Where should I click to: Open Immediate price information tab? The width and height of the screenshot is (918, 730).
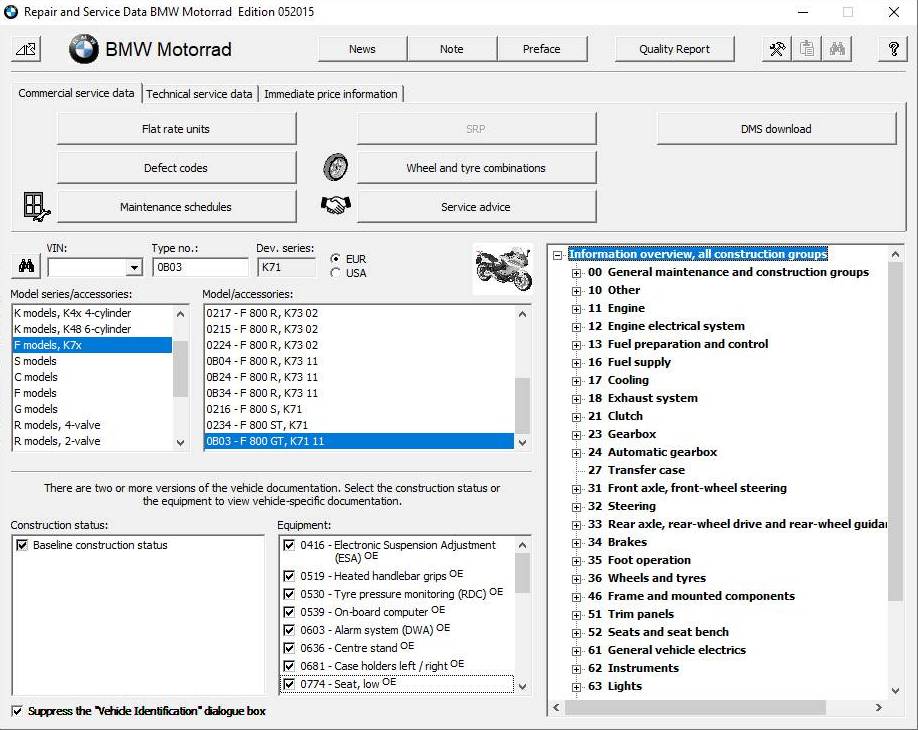[331, 94]
